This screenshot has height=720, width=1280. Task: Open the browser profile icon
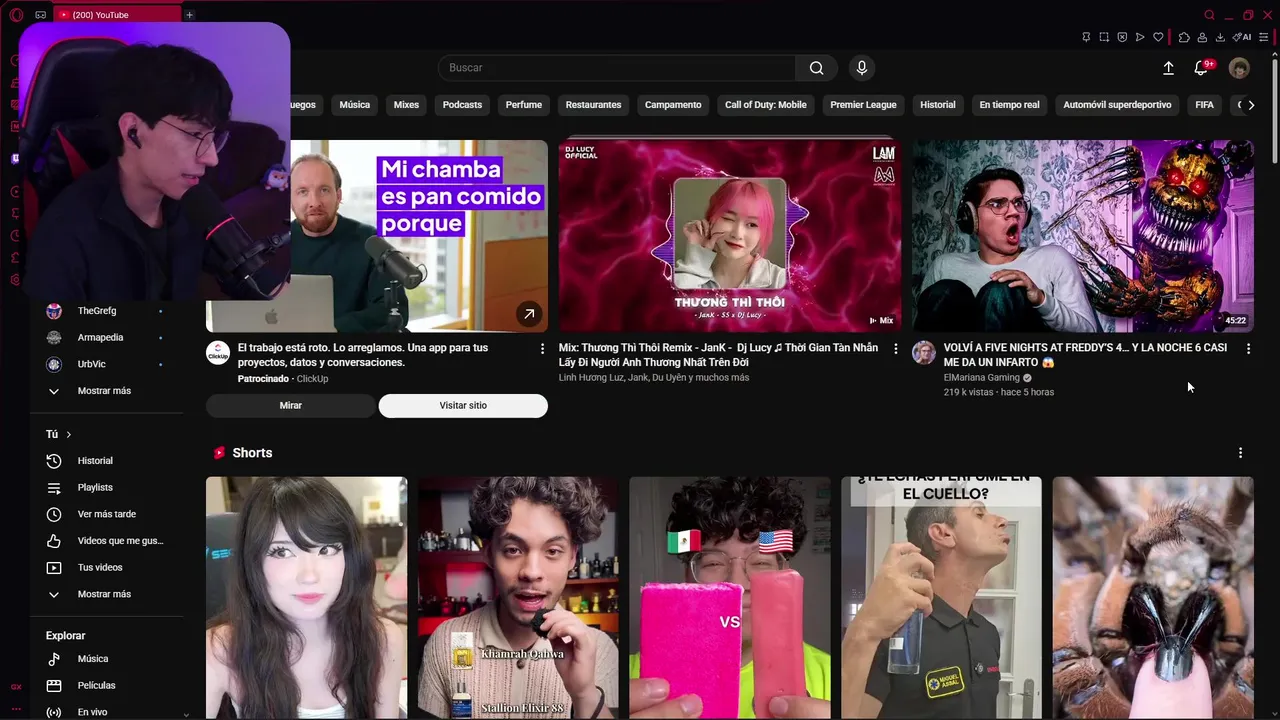click(1202, 37)
